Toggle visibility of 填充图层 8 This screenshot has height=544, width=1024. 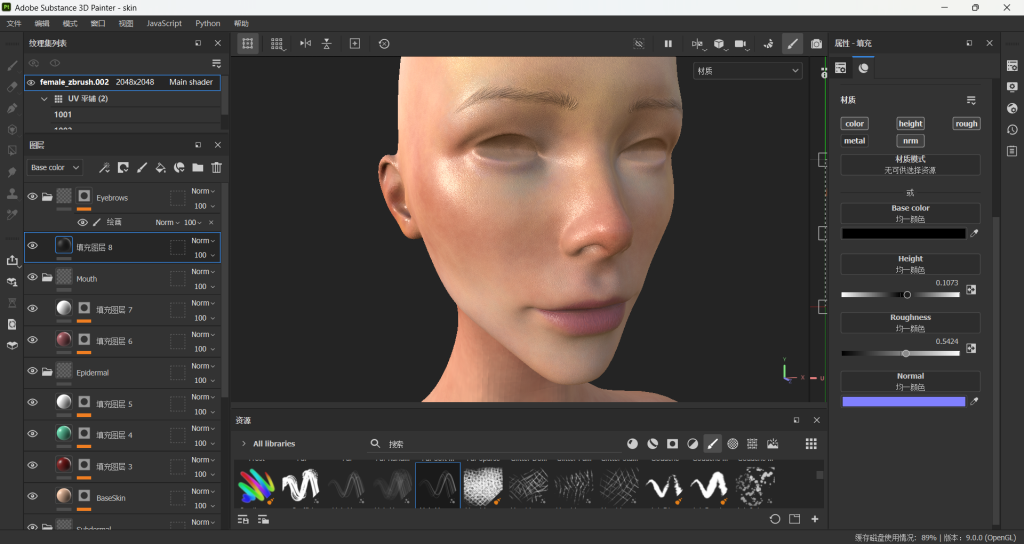coord(32,246)
